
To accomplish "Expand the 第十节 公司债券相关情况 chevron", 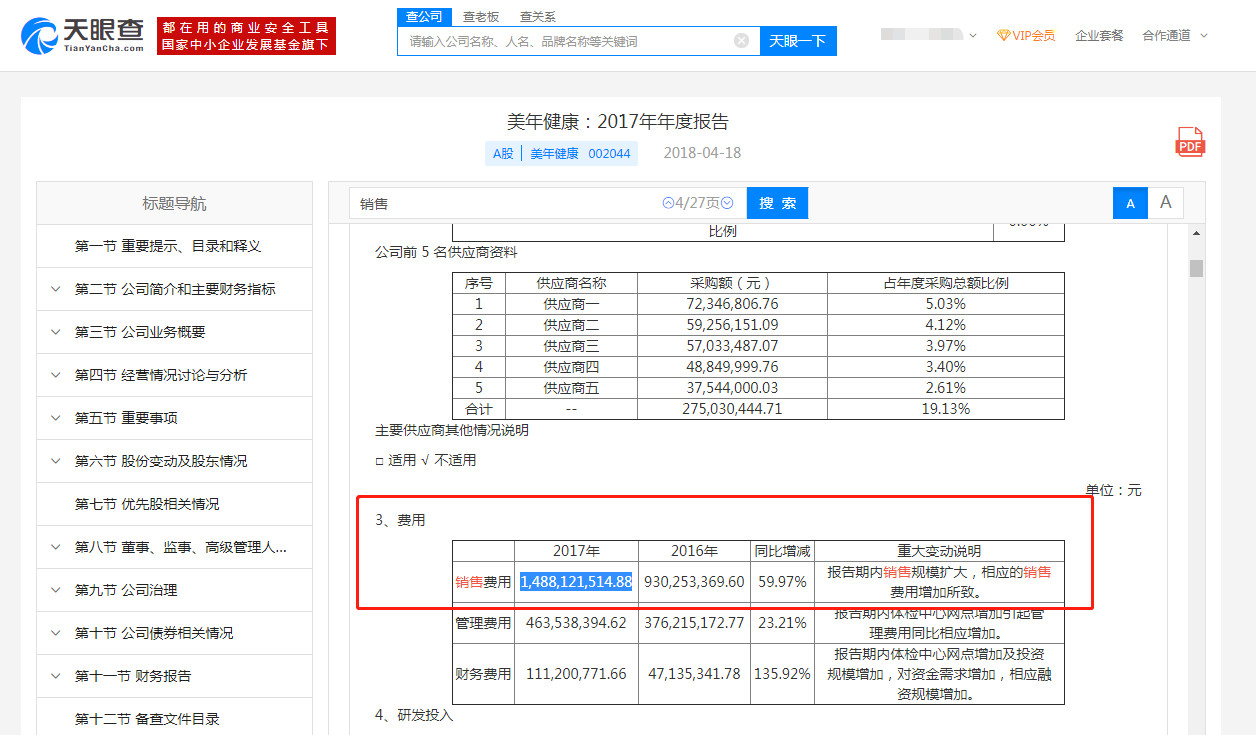I will point(55,633).
